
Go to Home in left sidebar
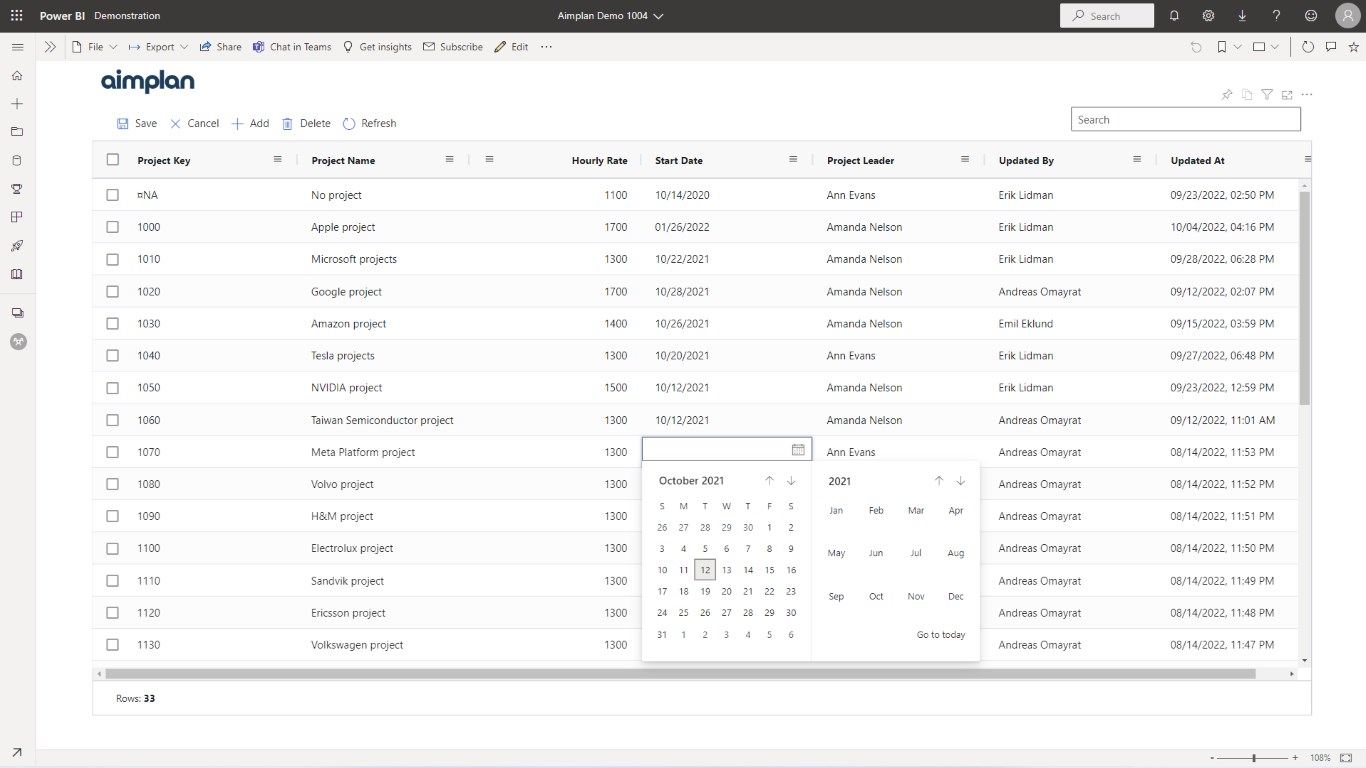(x=17, y=75)
